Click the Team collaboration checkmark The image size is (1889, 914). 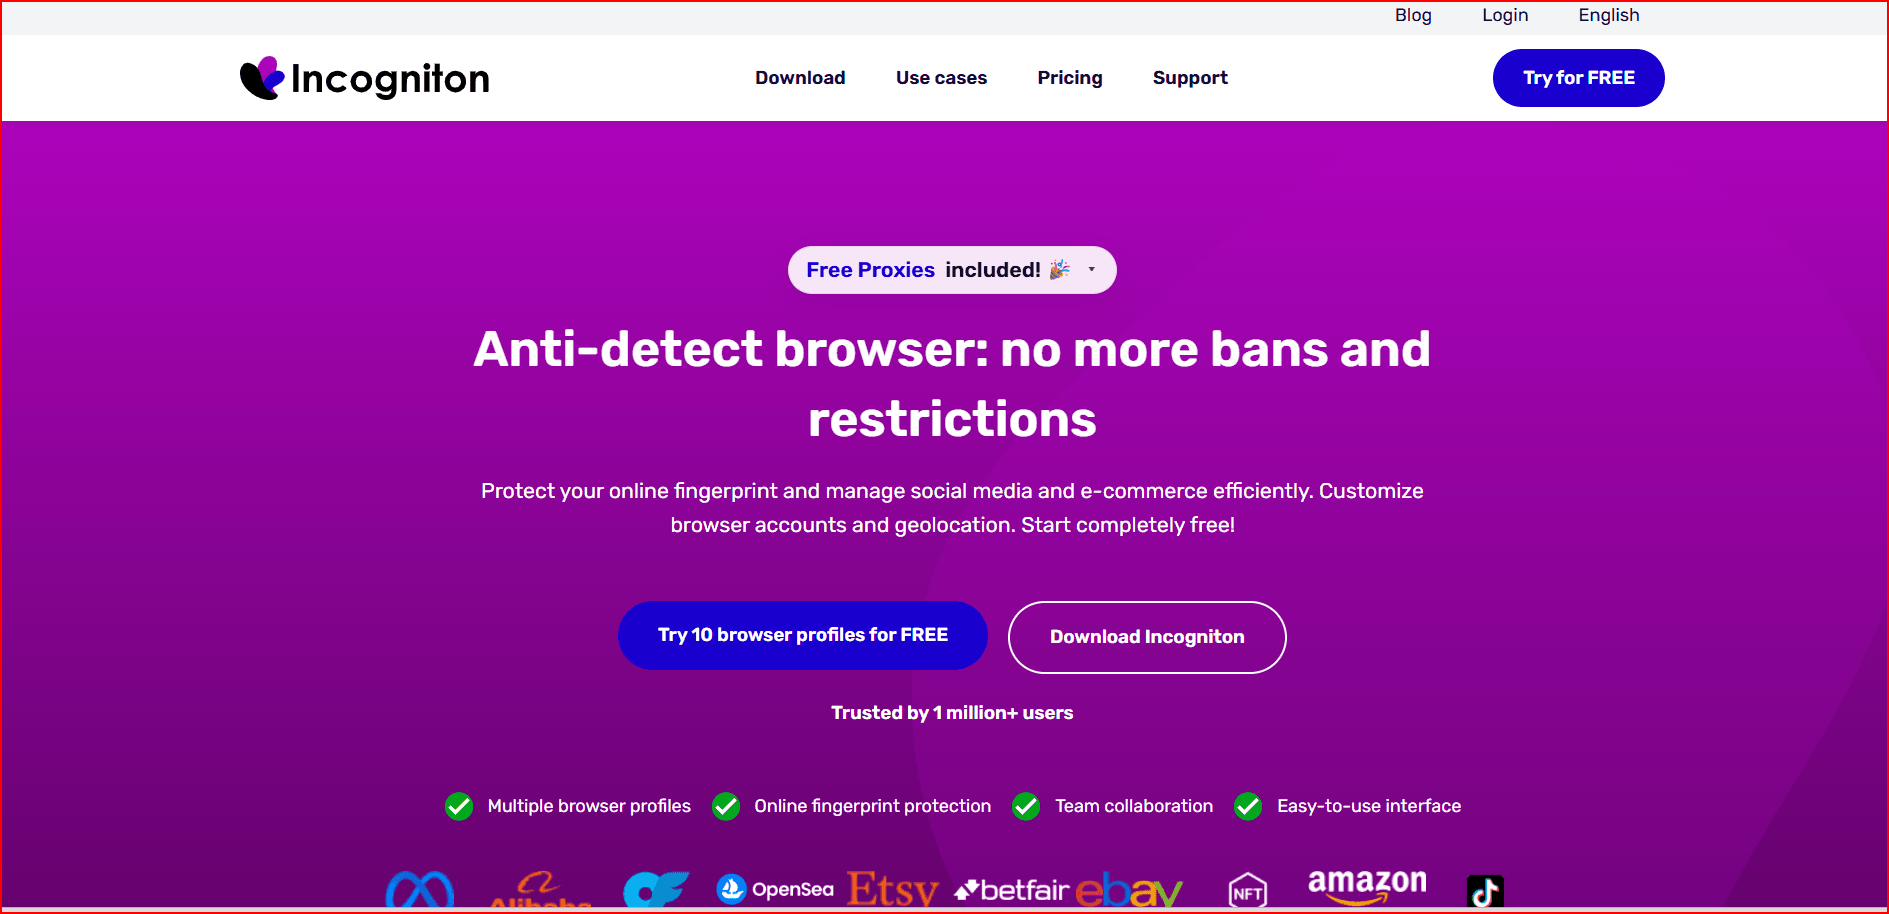click(1026, 806)
